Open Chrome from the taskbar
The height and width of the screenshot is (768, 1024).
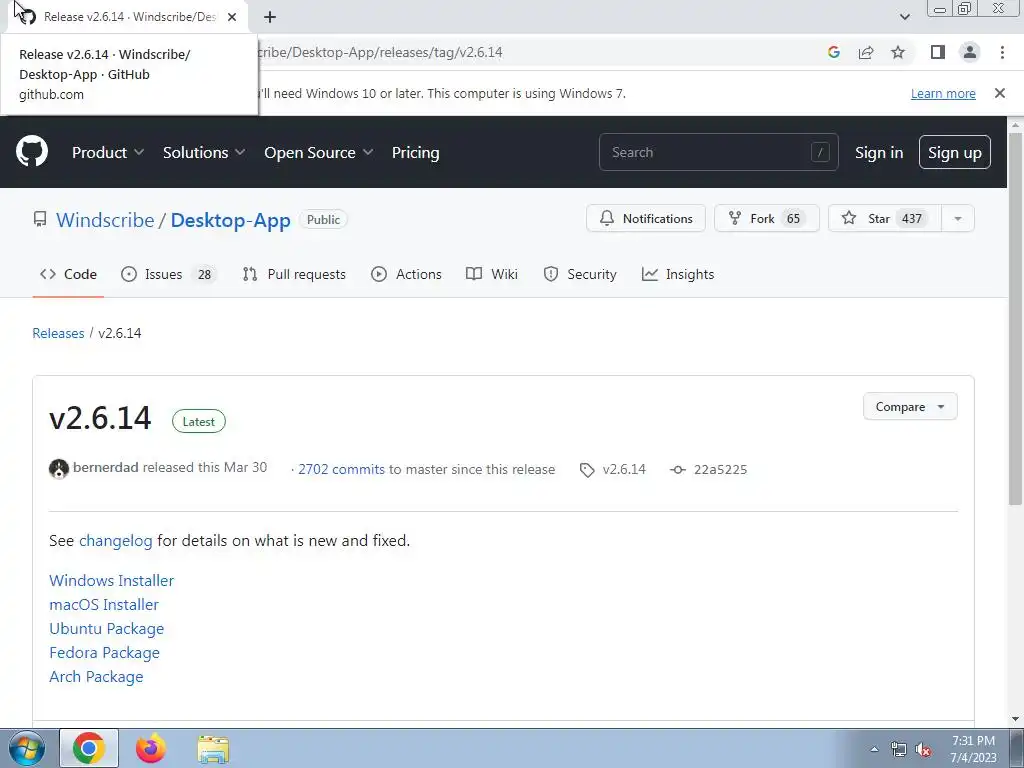coord(89,748)
